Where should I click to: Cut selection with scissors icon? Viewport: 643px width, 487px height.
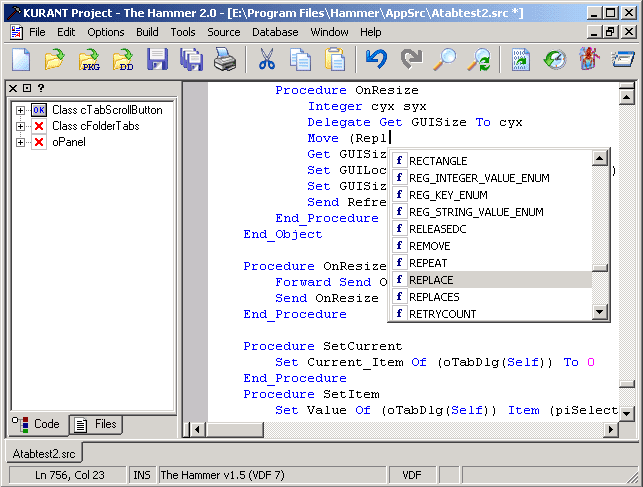pos(267,60)
